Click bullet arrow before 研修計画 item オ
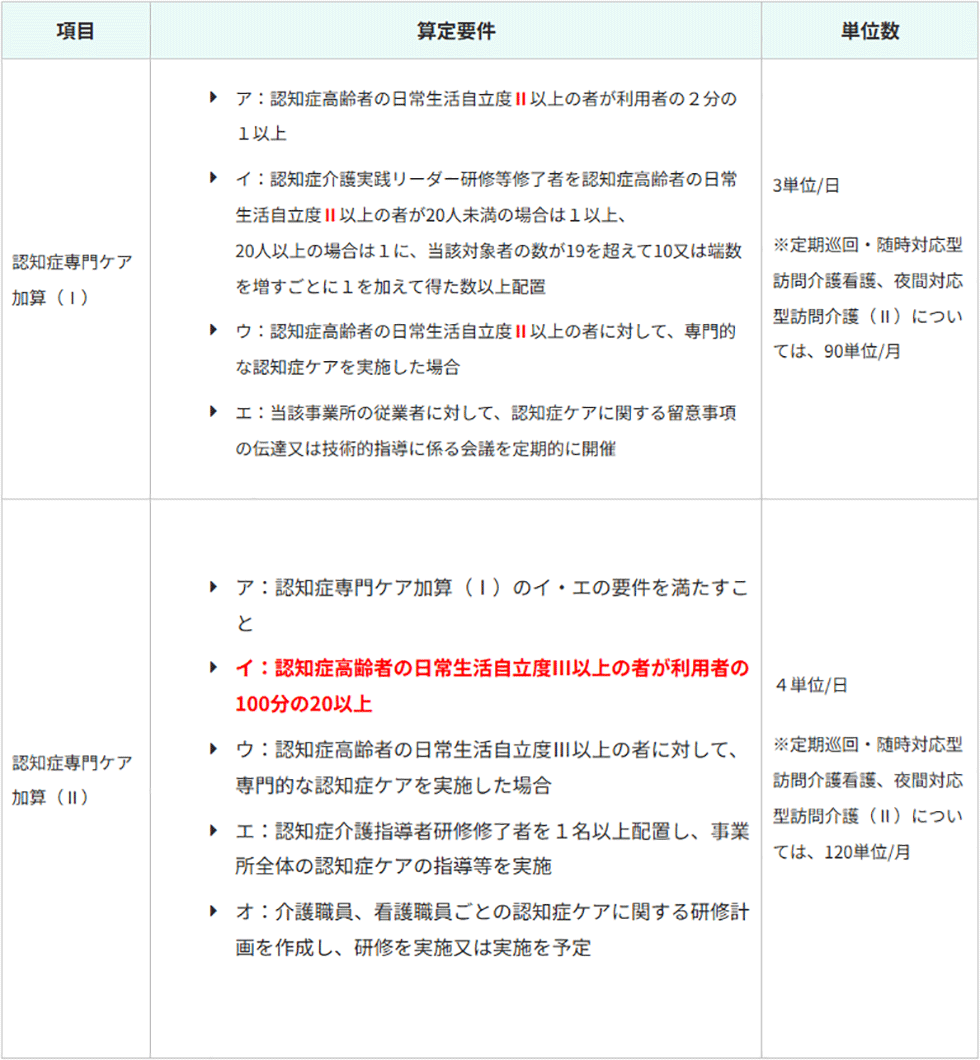 tap(213, 911)
